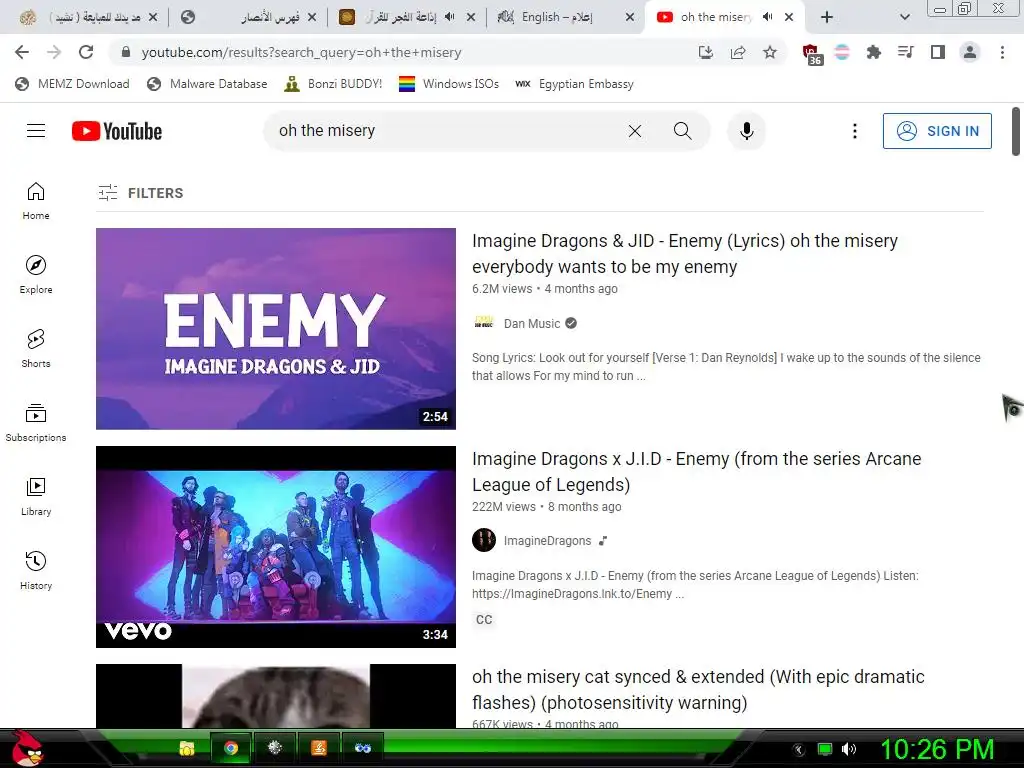Viewport: 1024px width, 768px height.
Task: Click the YouTube logo
Action: [117, 131]
